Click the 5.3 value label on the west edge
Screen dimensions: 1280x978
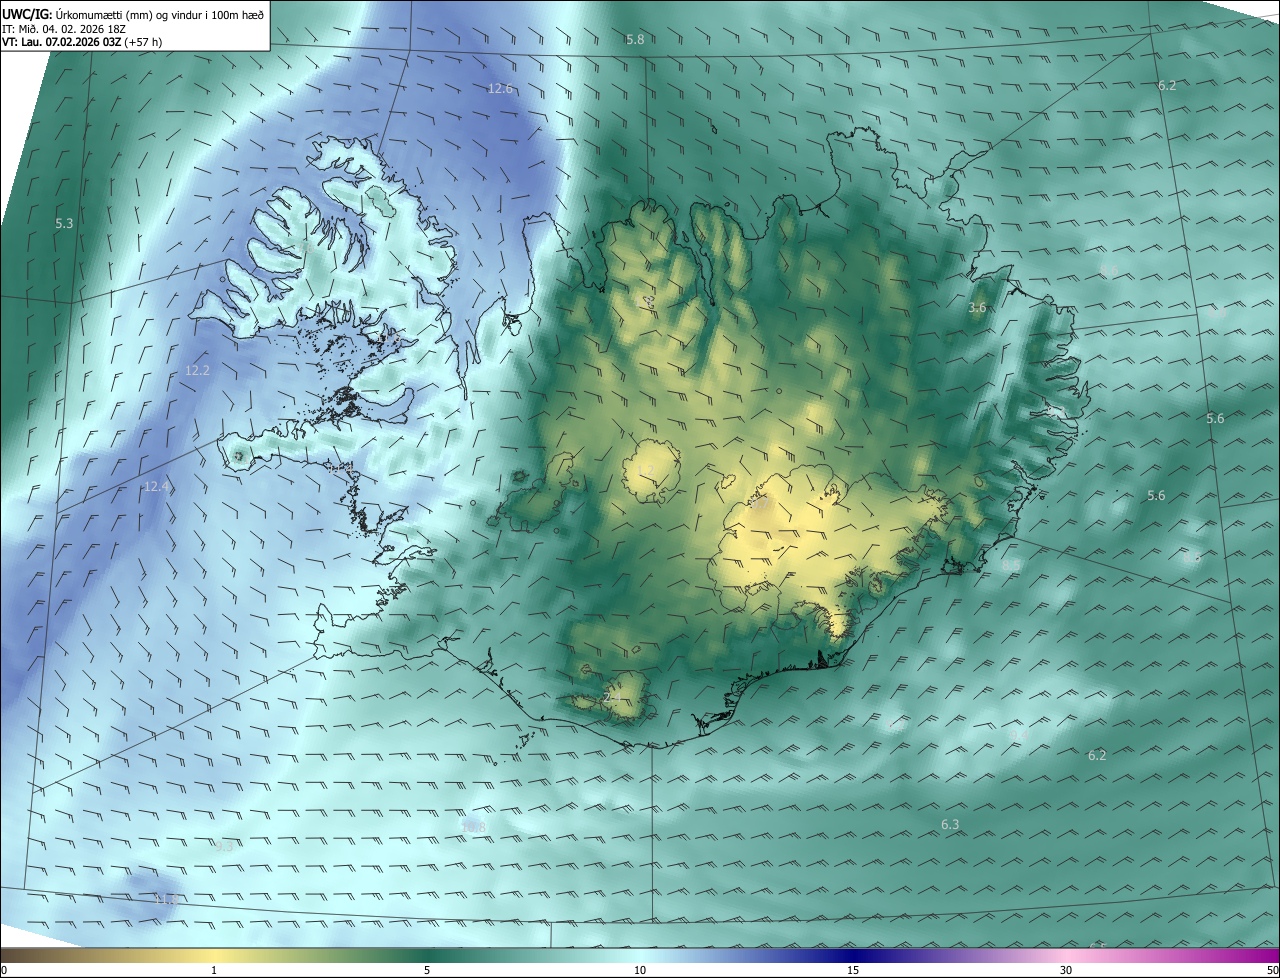click(x=64, y=224)
